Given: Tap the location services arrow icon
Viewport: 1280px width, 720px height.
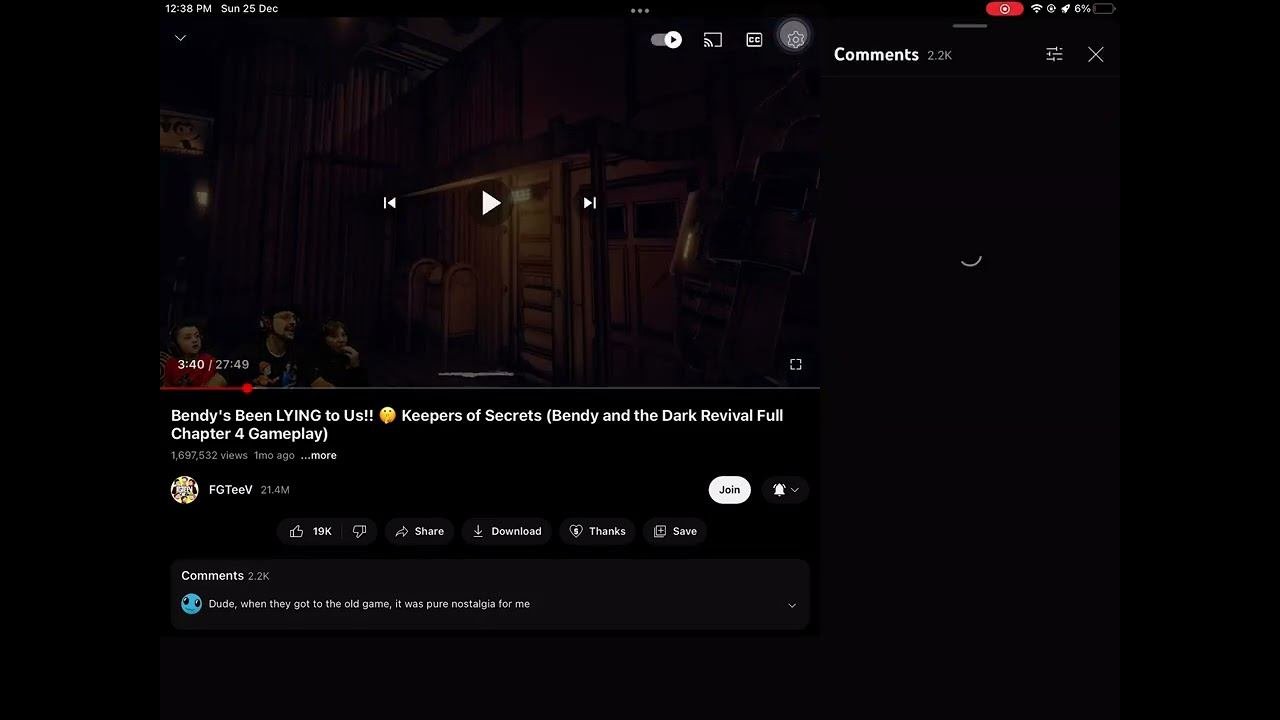Looking at the screenshot, I should pyautogui.click(x=1065, y=9).
